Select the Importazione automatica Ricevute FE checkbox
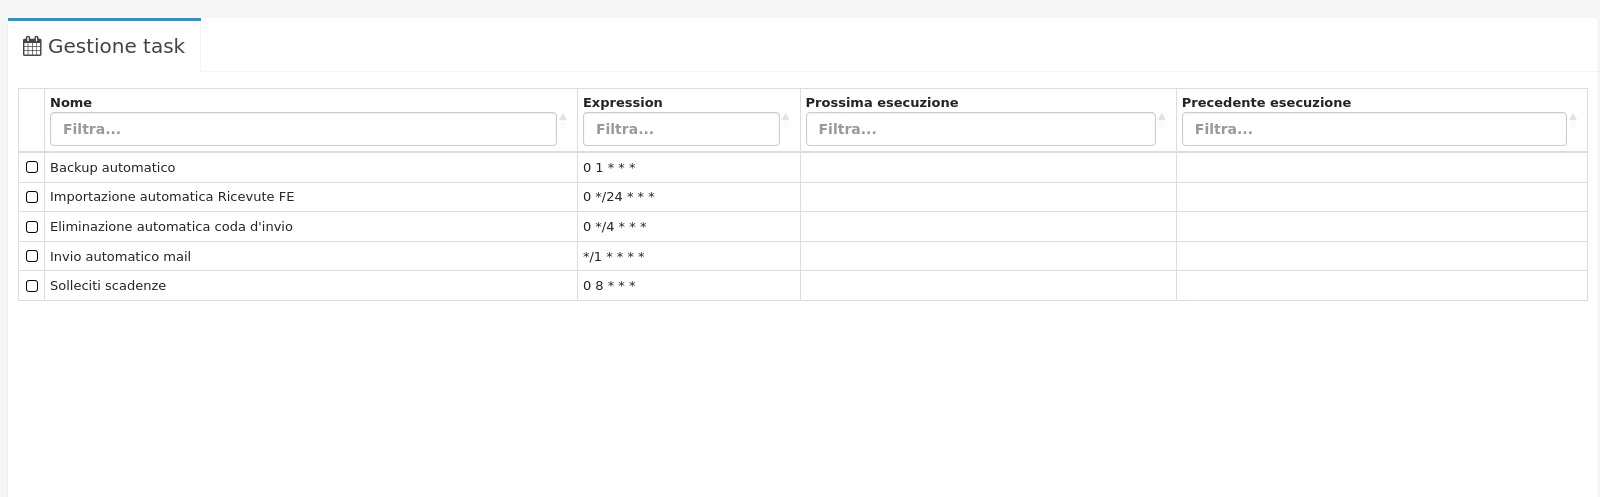1600x497 pixels. tap(32, 197)
